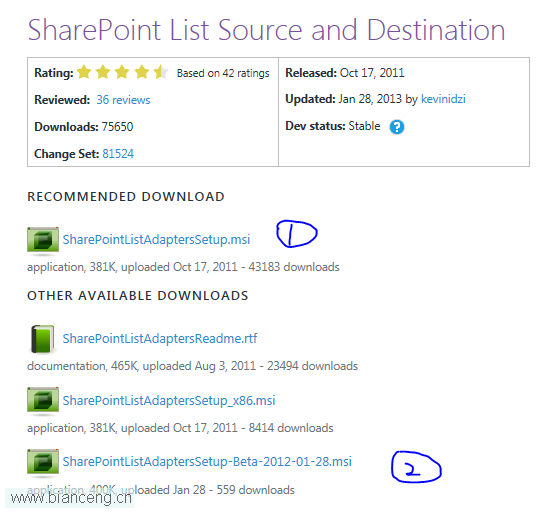Click the installer icon beside the Beta 2012-01-28 msi

43,462
